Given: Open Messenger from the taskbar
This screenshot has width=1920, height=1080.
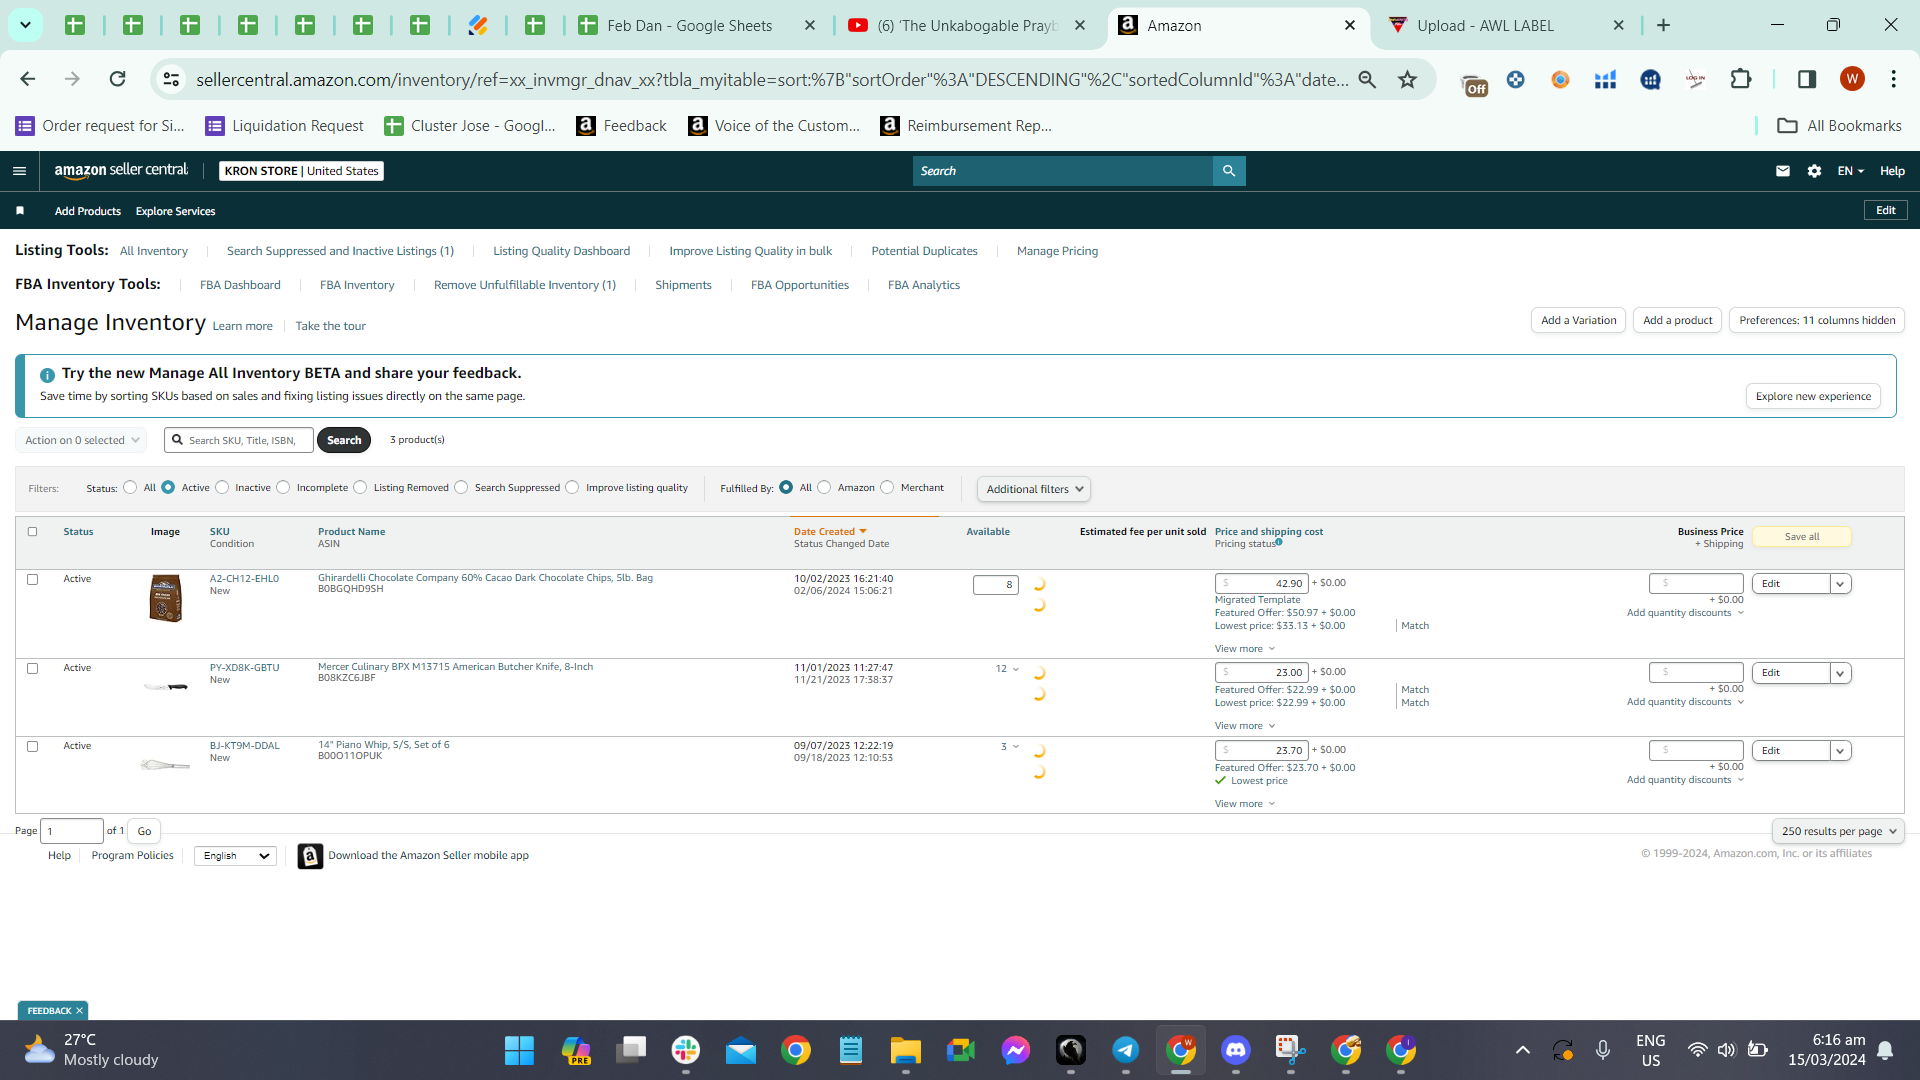Looking at the screenshot, I should click(1016, 1050).
